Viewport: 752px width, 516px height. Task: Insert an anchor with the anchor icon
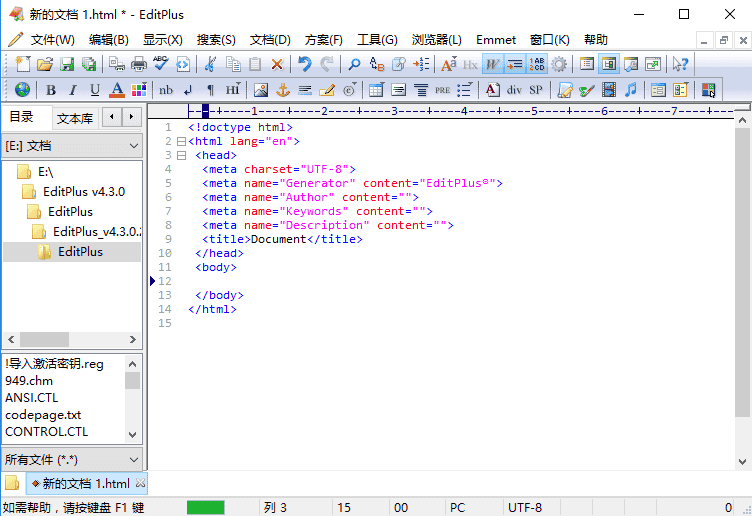(x=282, y=90)
